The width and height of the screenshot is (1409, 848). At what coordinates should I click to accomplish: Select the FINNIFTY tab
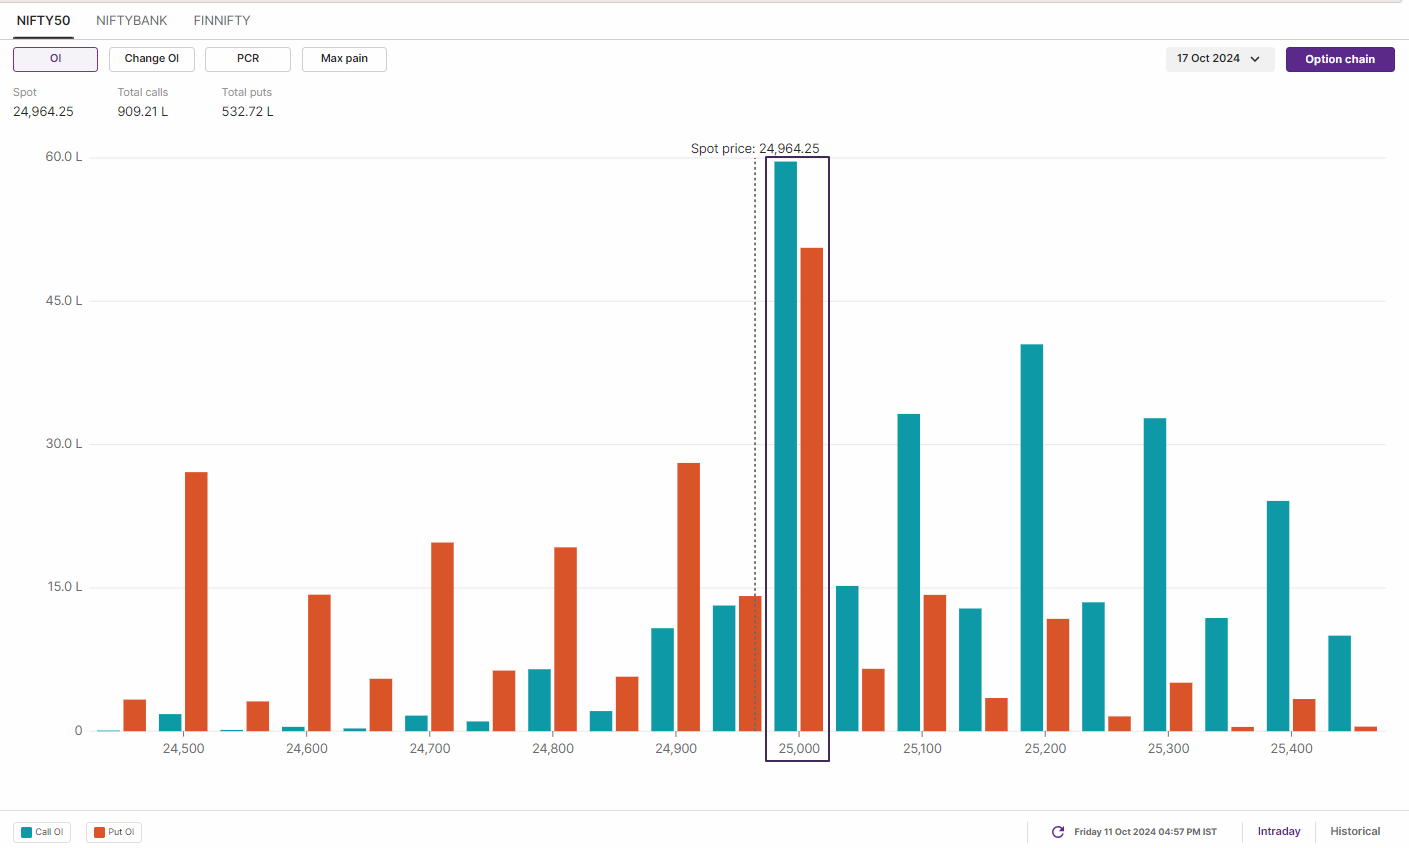pyautogui.click(x=222, y=20)
